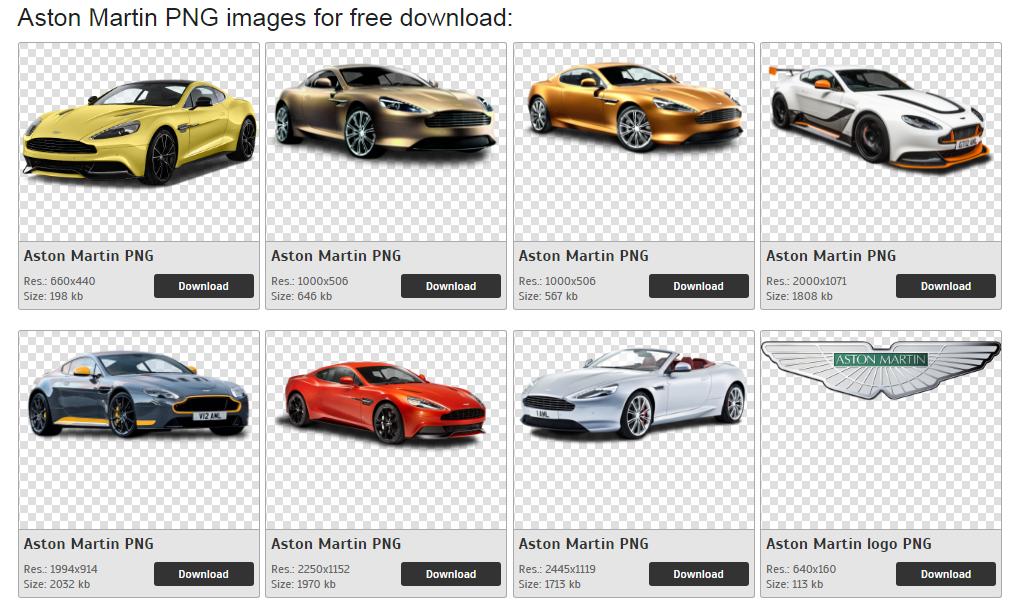Viewport: 1012px width, 606px height.
Task: Open the beige-gold Aston Martin thumbnail
Action: pyautogui.click(x=386, y=143)
